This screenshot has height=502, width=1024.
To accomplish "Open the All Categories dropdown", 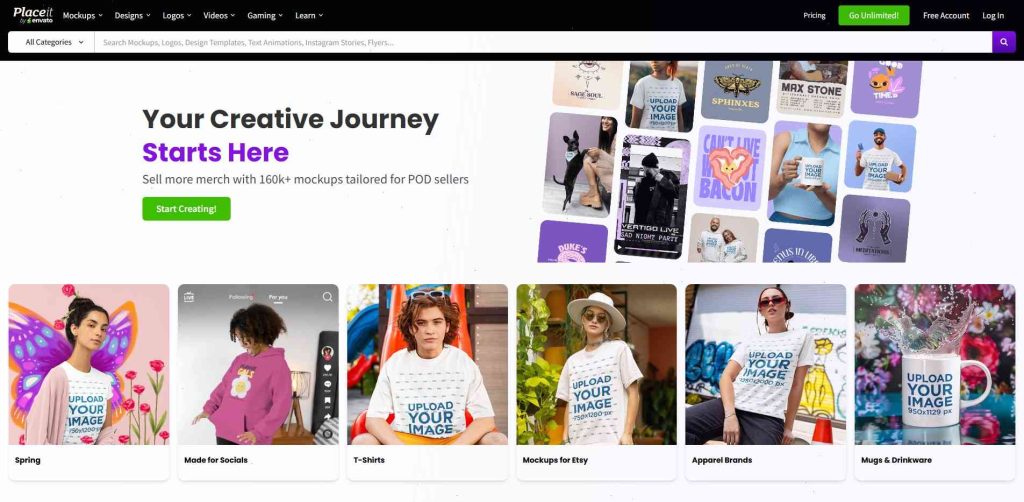I will (52, 42).
